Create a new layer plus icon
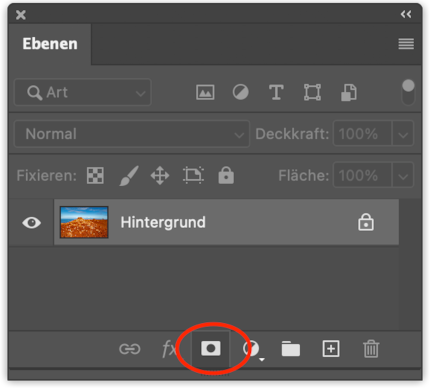The height and width of the screenshot is (391, 430). [x=331, y=349]
